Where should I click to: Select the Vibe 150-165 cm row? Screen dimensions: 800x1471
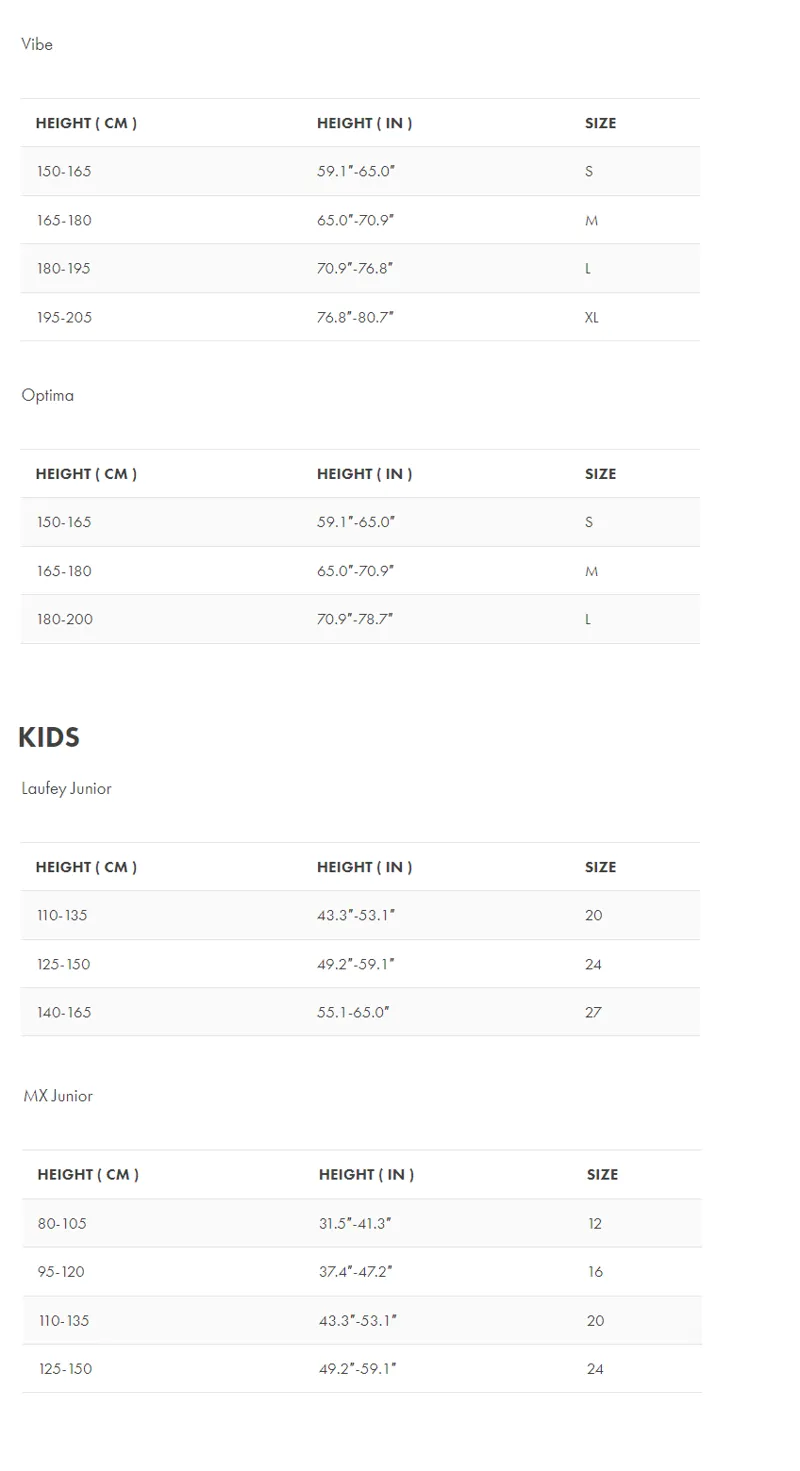[360, 171]
